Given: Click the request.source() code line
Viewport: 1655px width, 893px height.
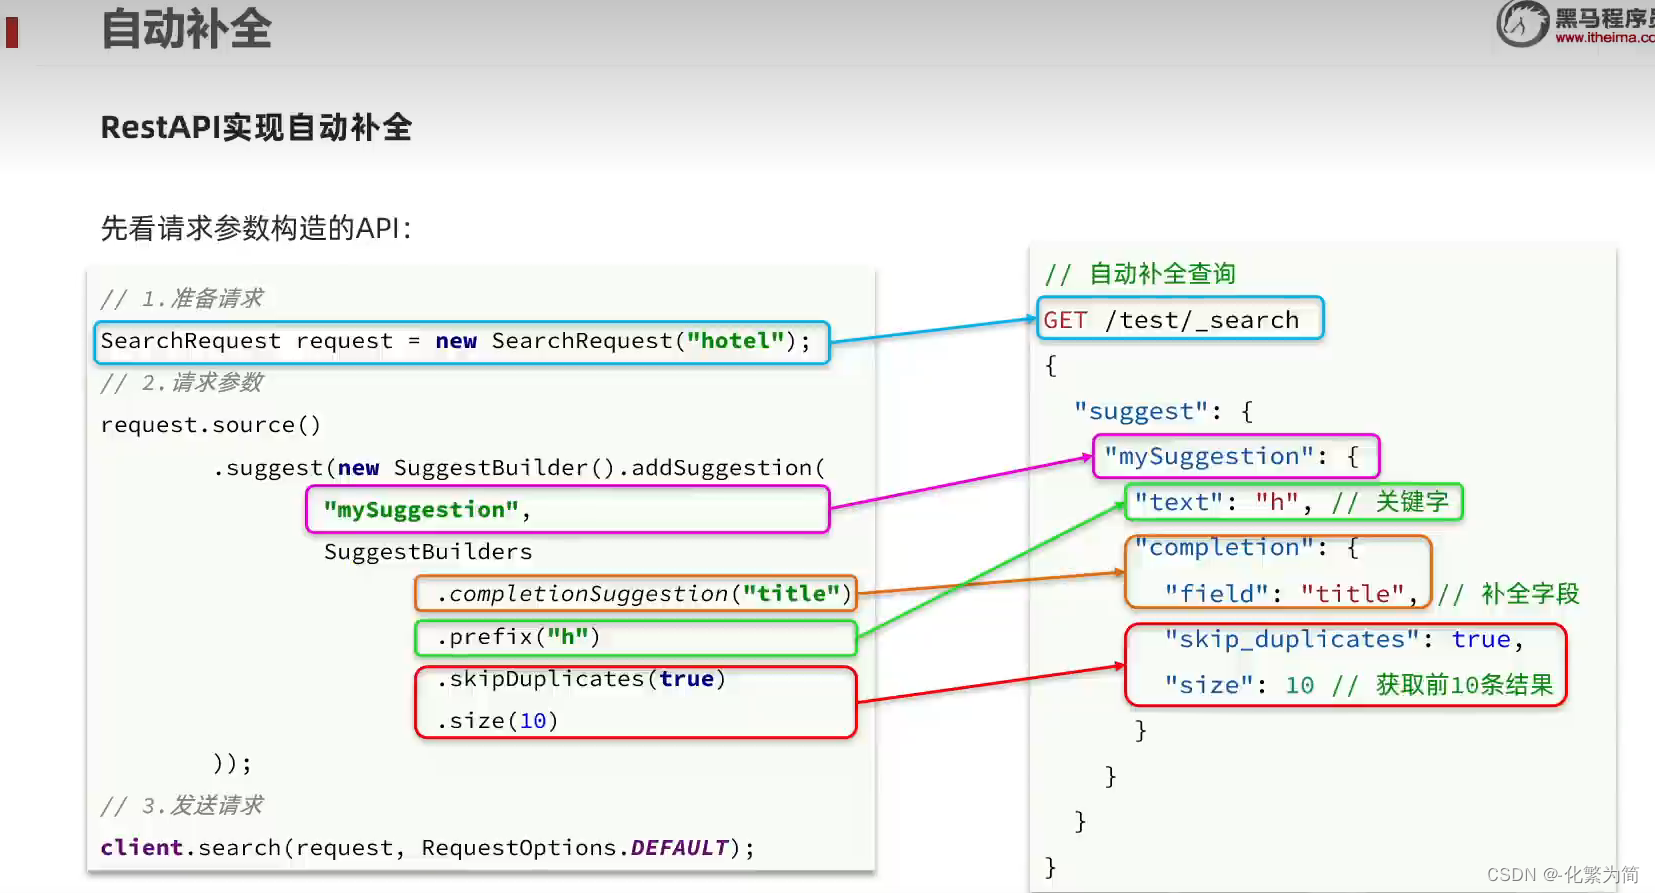Looking at the screenshot, I should coord(210,425).
